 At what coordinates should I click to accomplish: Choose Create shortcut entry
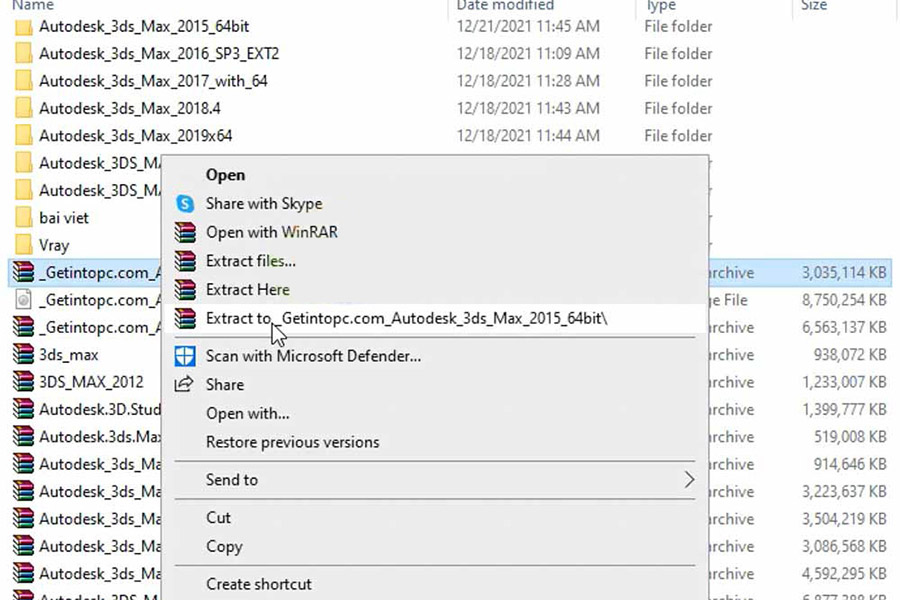click(x=258, y=584)
